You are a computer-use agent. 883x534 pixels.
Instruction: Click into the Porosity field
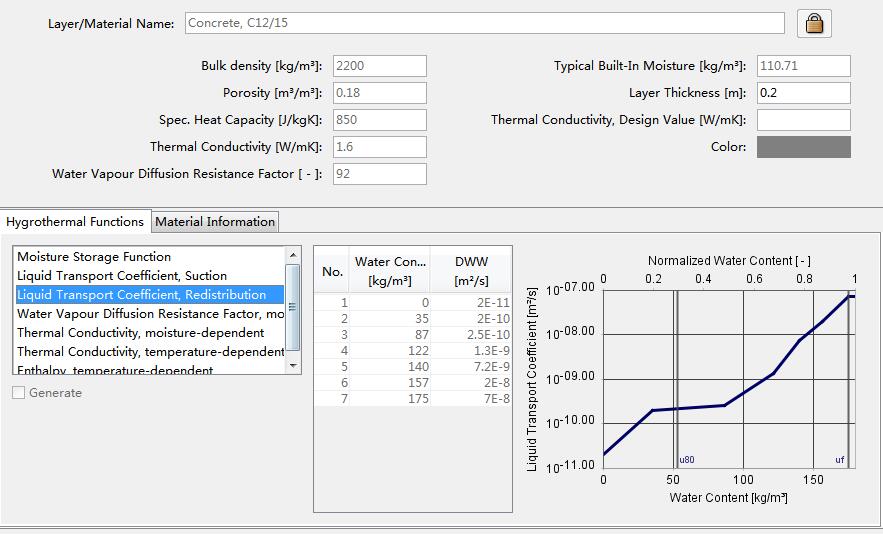click(x=380, y=93)
